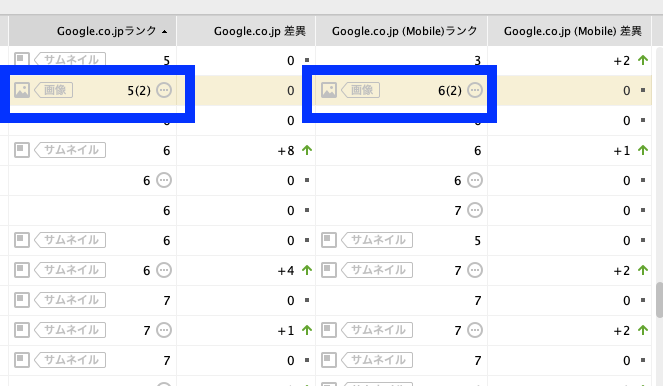Click the Google.co.jp (Mobile)ランク header

[405, 31]
